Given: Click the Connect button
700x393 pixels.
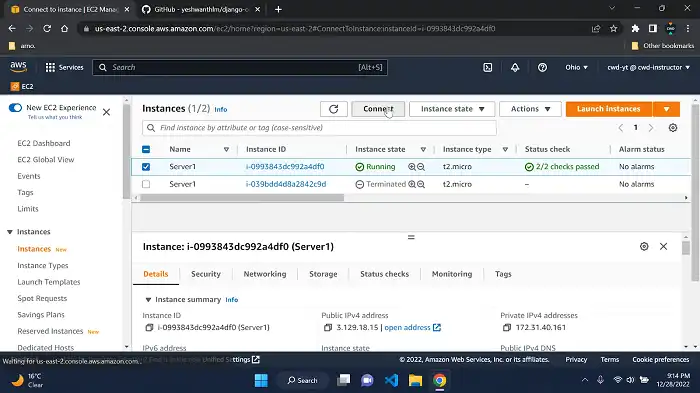Looking at the screenshot, I should coord(378,109).
